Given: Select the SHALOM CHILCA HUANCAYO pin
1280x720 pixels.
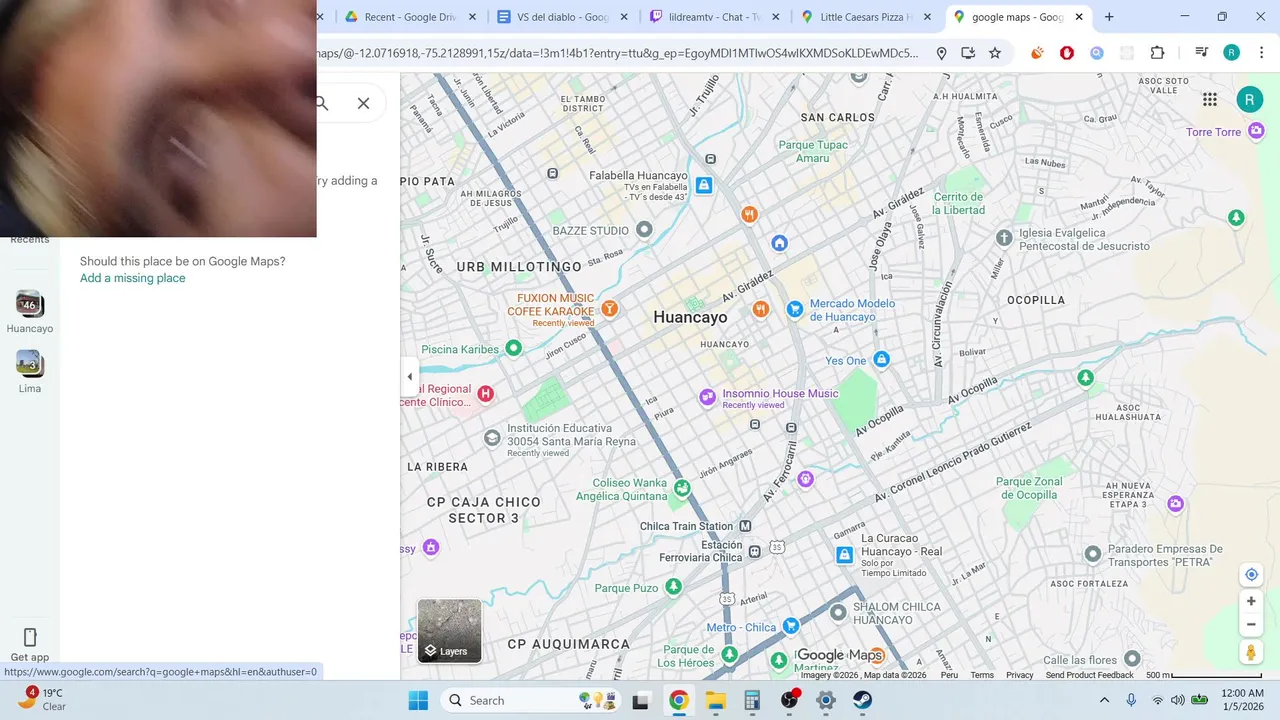Looking at the screenshot, I should (x=838, y=612).
